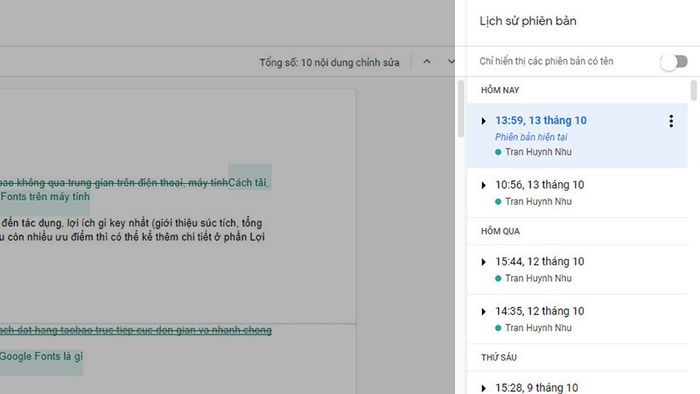Click the 'Google Fonts là gì' heading in document
The height and width of the screenshot is (394, 700).
click(x=41, y=357)
